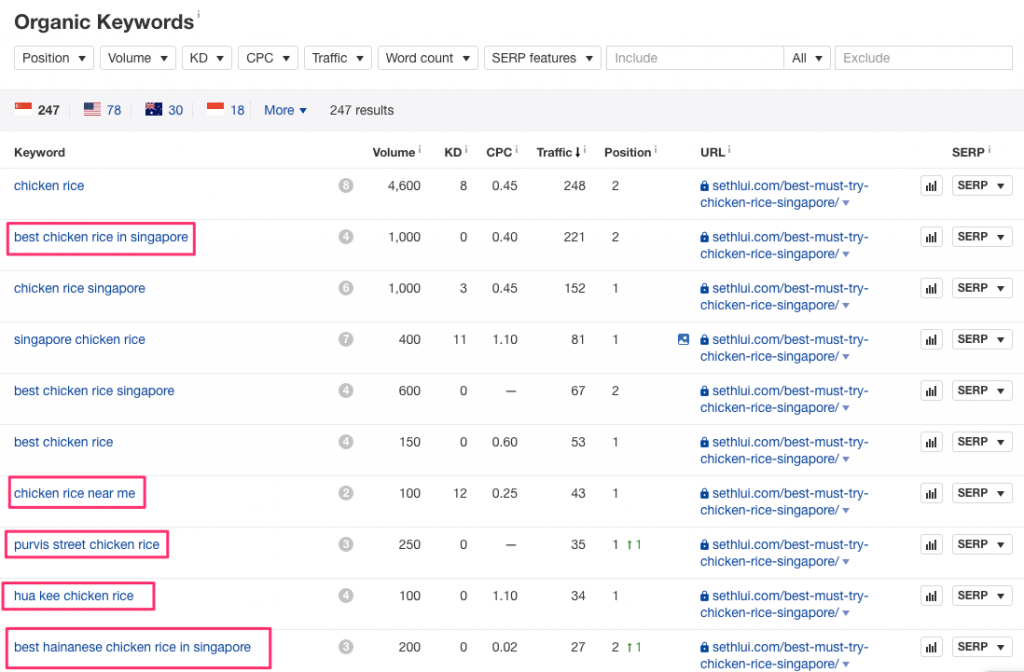Sort table by Volume column
Image resolution: width=1024 pixels, height=672 pixels.
[393, 152]
